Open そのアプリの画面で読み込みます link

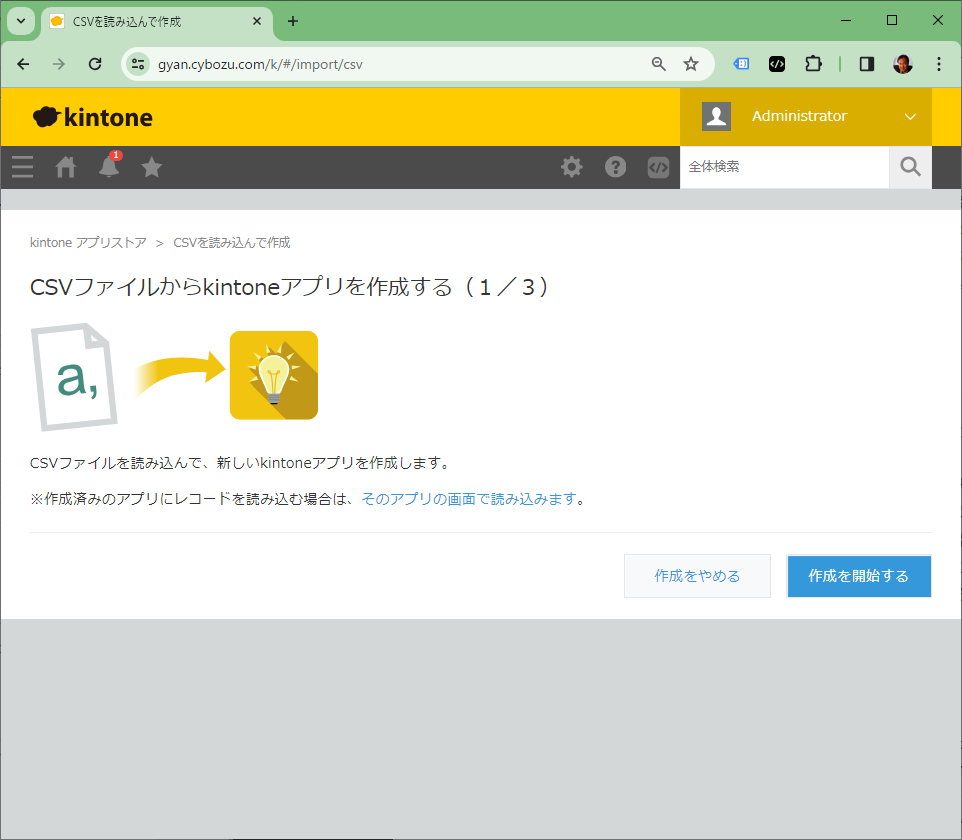pos(469,499)
